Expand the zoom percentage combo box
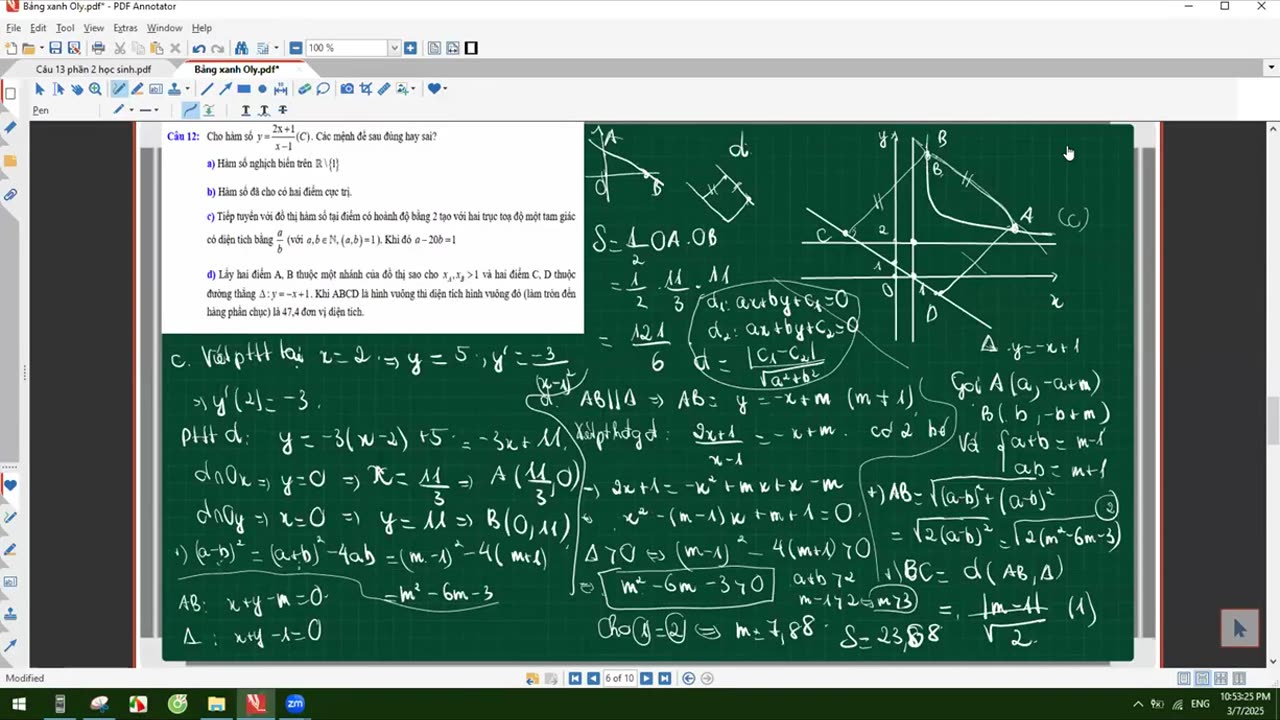This screenshot has height=720, width=1280. [x=394, y=48]
